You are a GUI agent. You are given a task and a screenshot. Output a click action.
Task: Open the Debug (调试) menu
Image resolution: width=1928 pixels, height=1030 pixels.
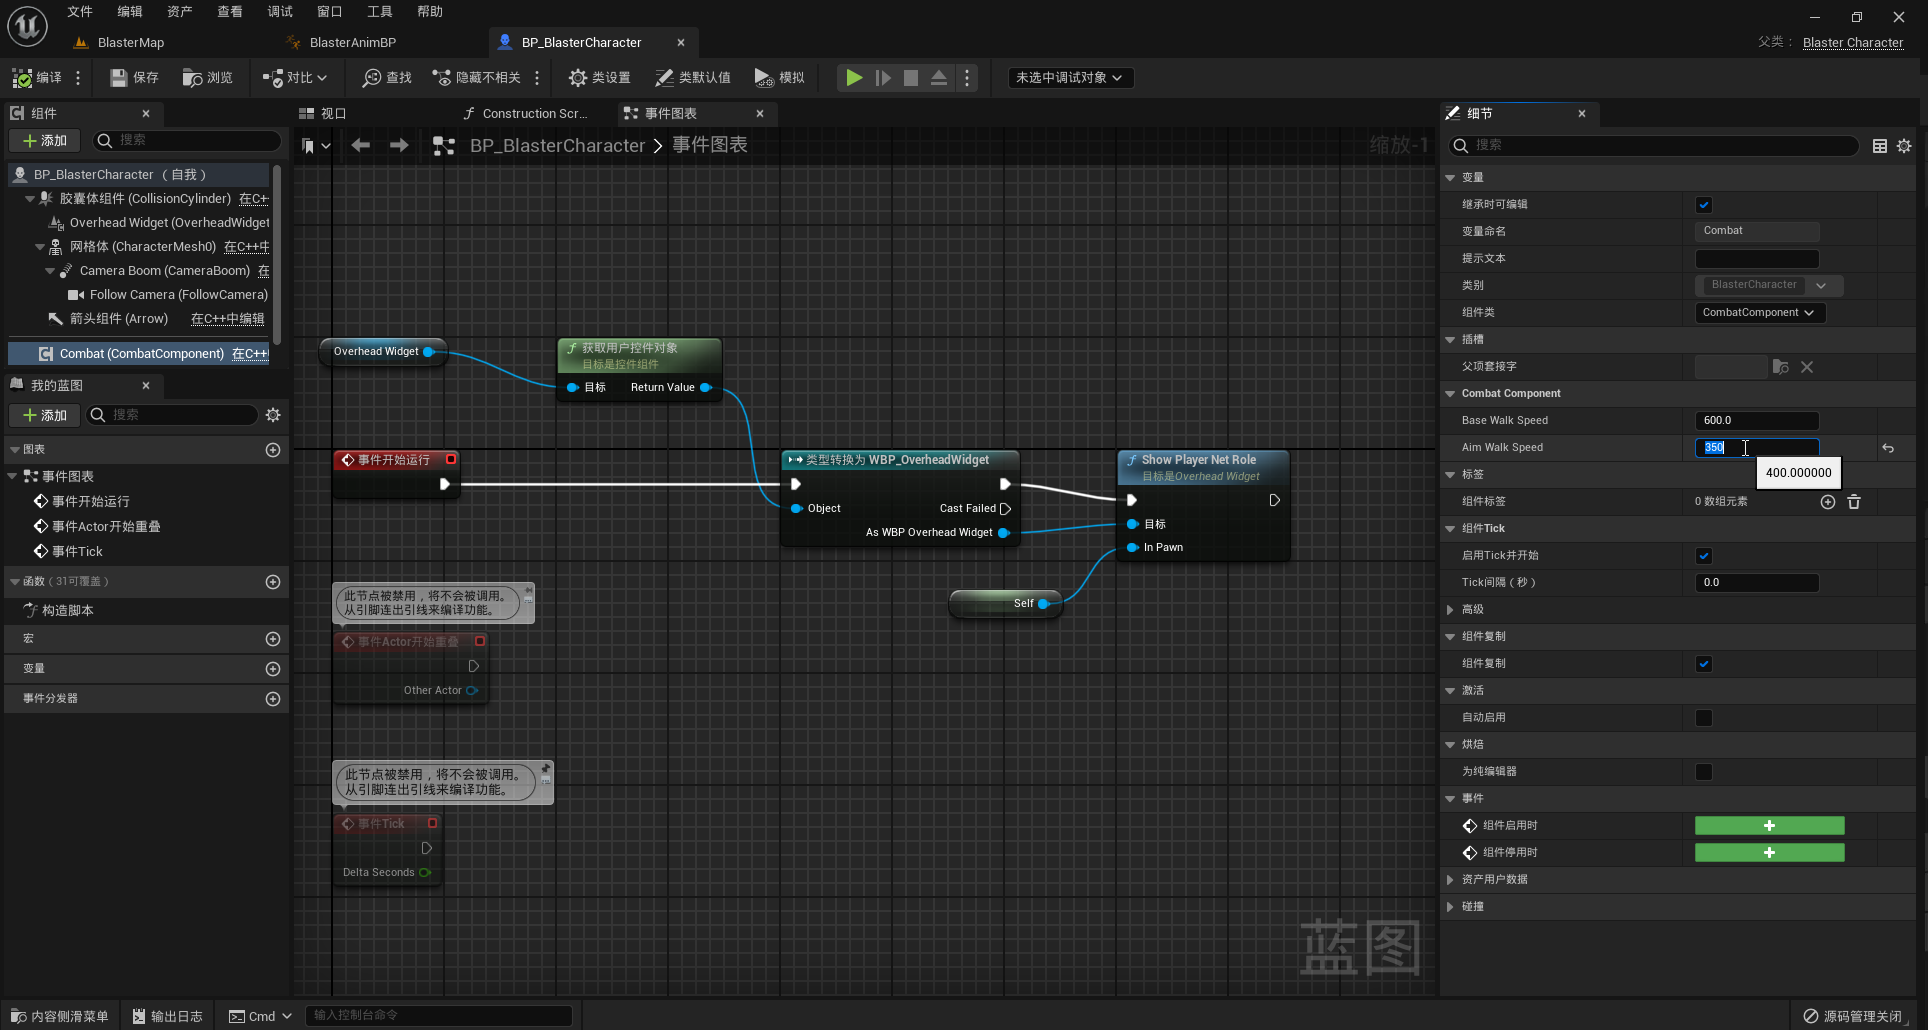280,12
